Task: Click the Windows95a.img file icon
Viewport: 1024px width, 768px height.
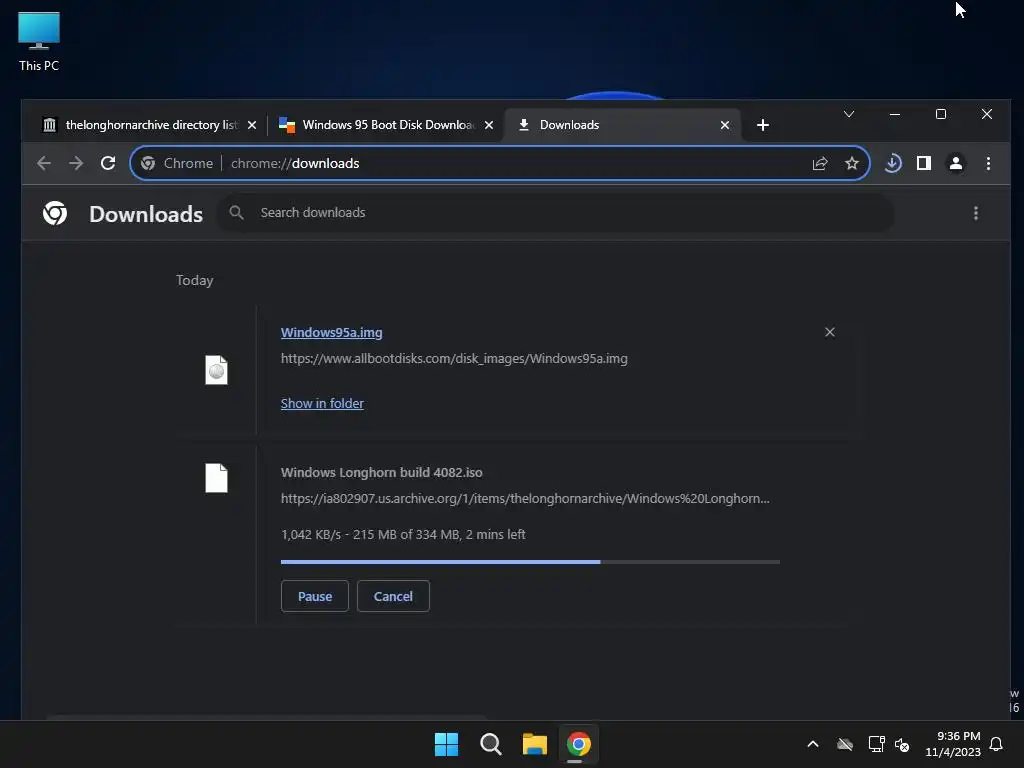Action: click(x=216, y=370)
